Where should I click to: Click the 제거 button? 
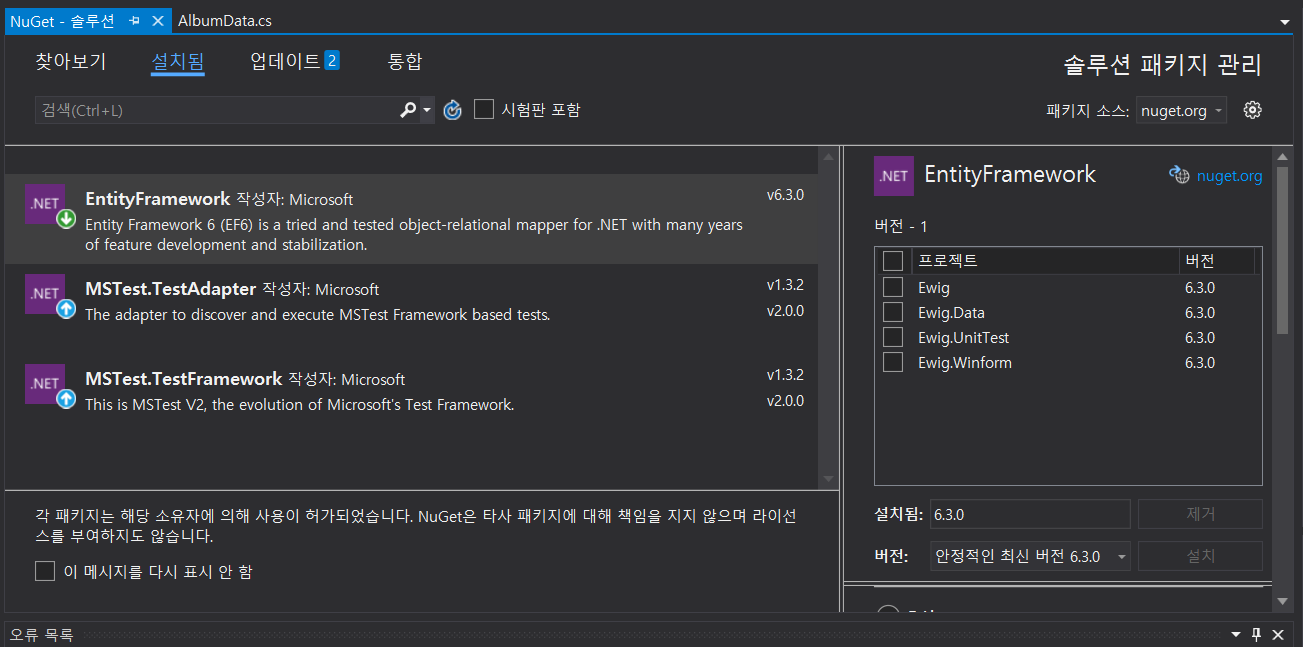pos(1200,514)
